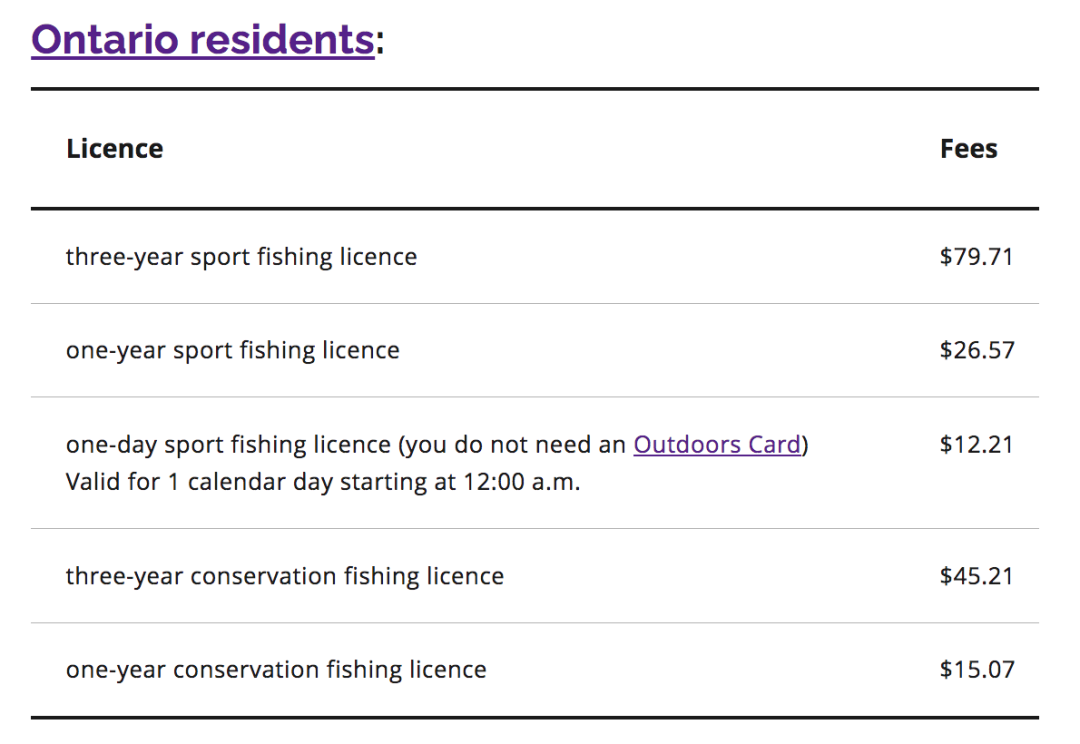Screen dimensions: 1080x744
Task: Select the three-year conservation fishing licence row
Action: pyautogui.click(x=534, y=576)
